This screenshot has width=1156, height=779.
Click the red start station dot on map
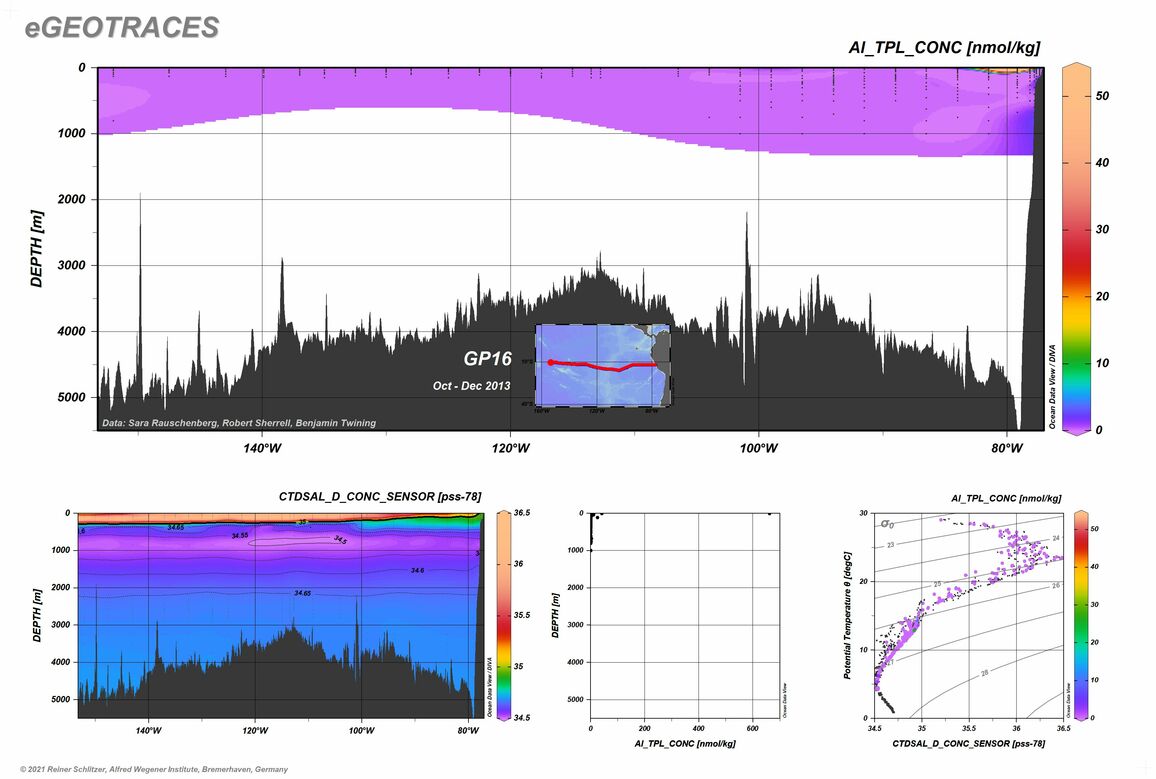click(x=551, y=362)
